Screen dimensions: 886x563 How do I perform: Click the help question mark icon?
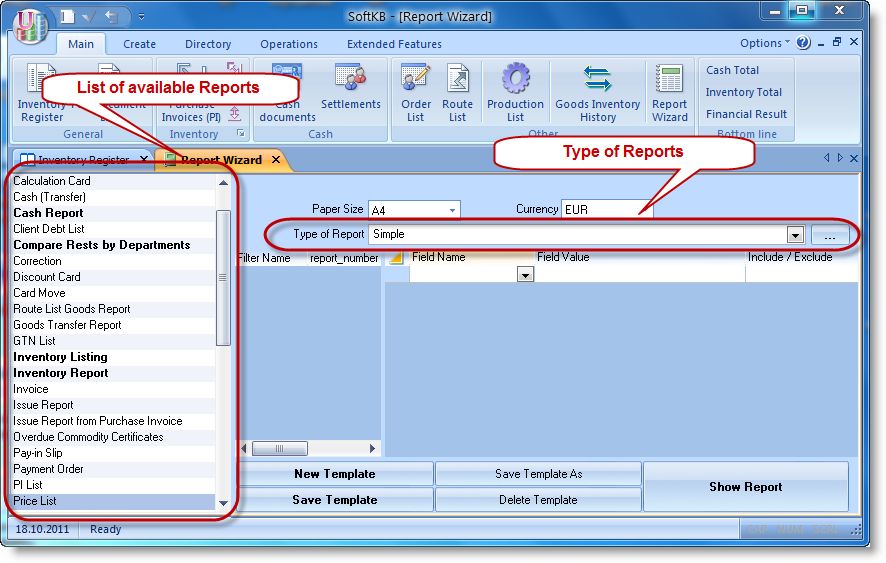(803, 42)
